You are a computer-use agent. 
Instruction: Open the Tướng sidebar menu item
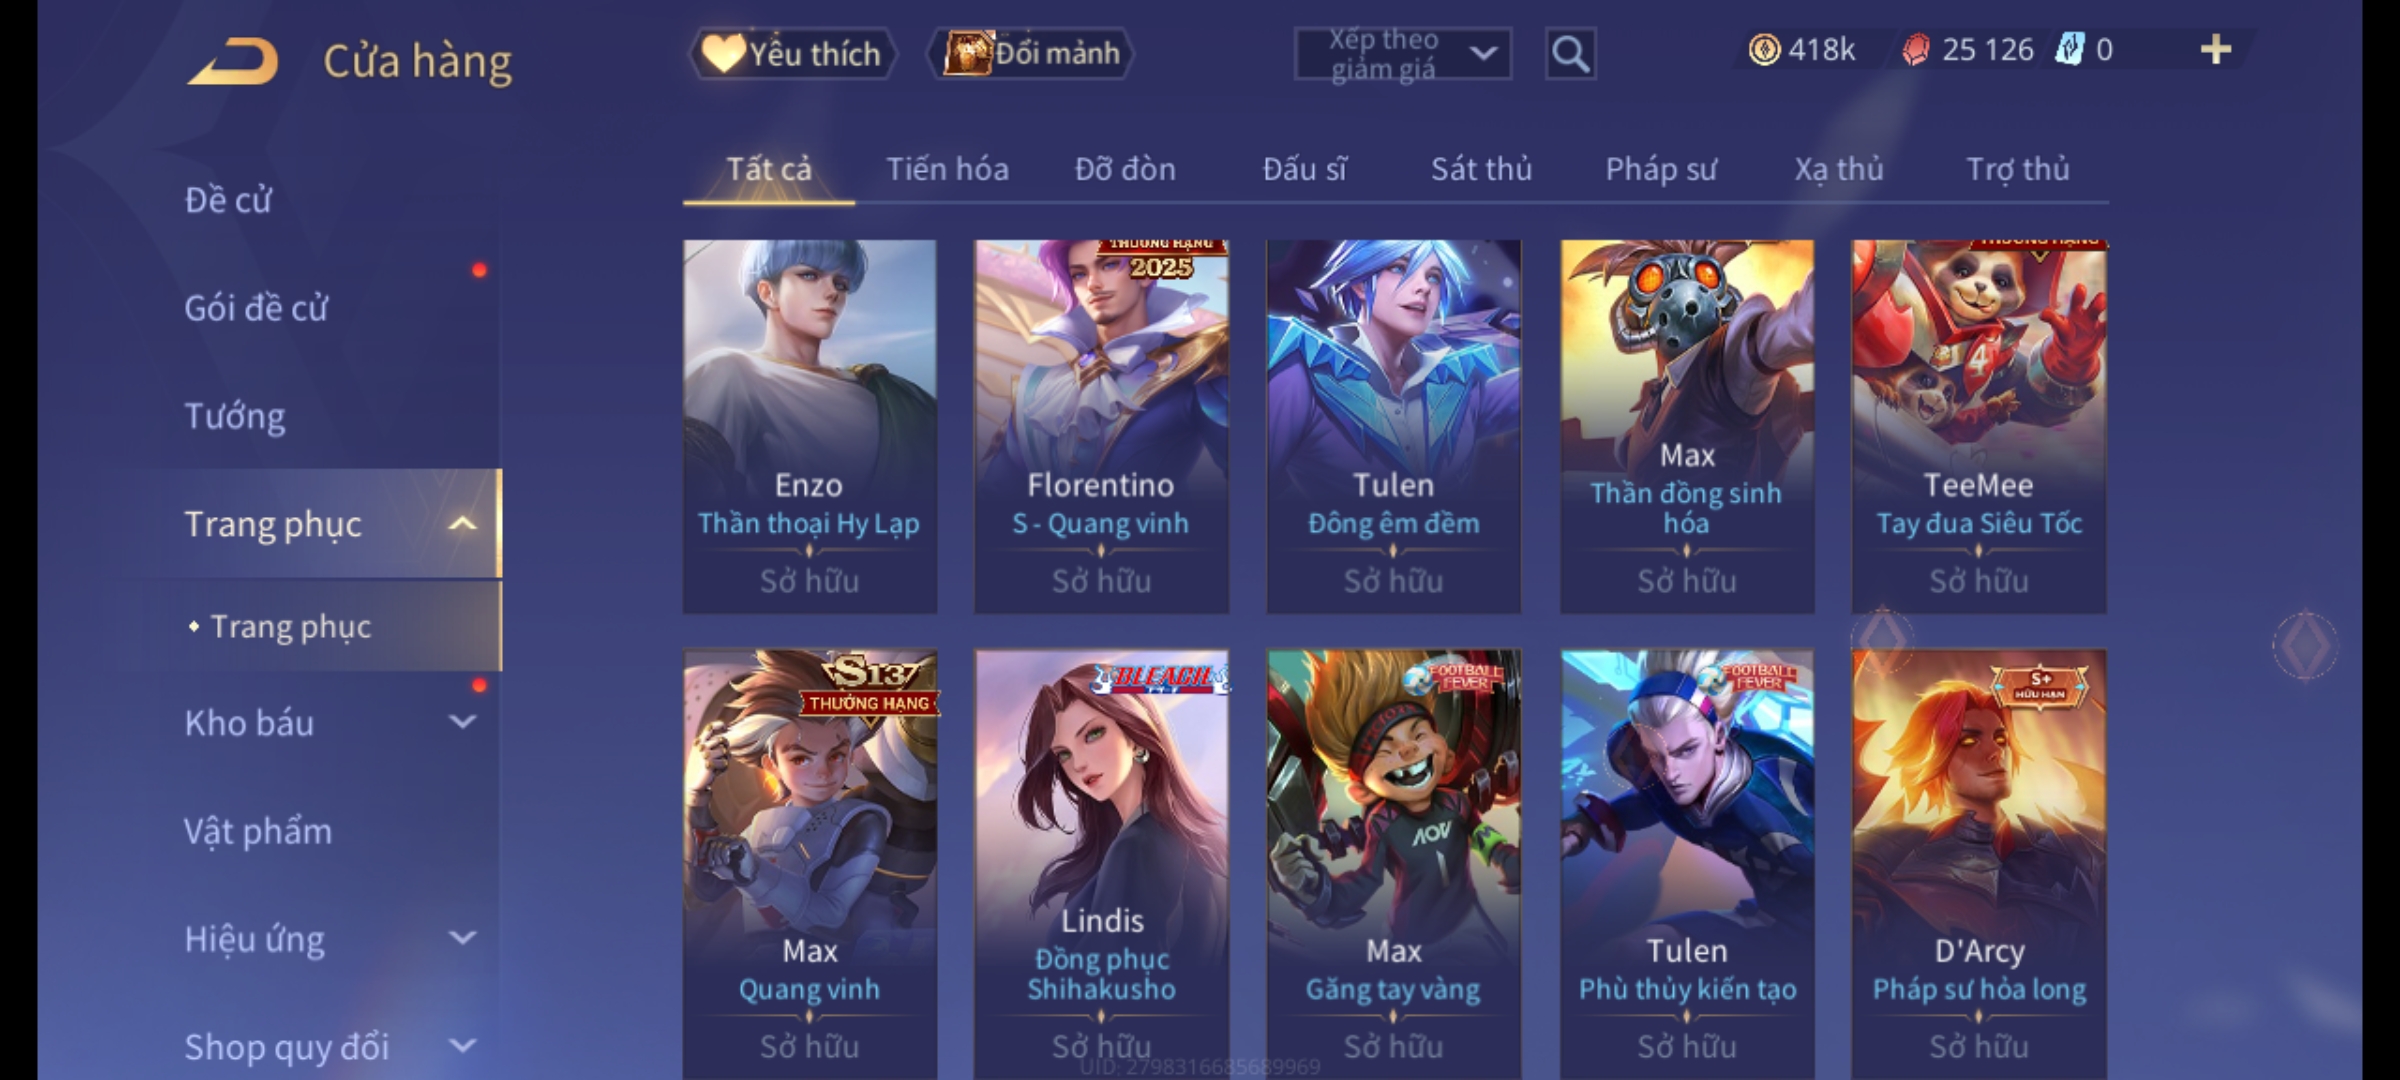click(x=235, y=416)
